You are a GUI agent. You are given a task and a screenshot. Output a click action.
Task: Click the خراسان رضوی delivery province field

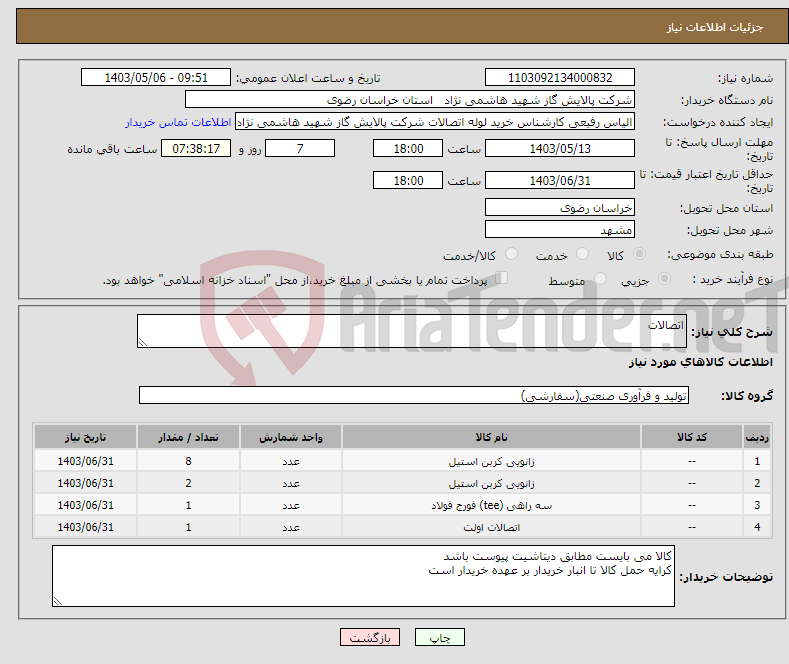[x=560, y=207]
